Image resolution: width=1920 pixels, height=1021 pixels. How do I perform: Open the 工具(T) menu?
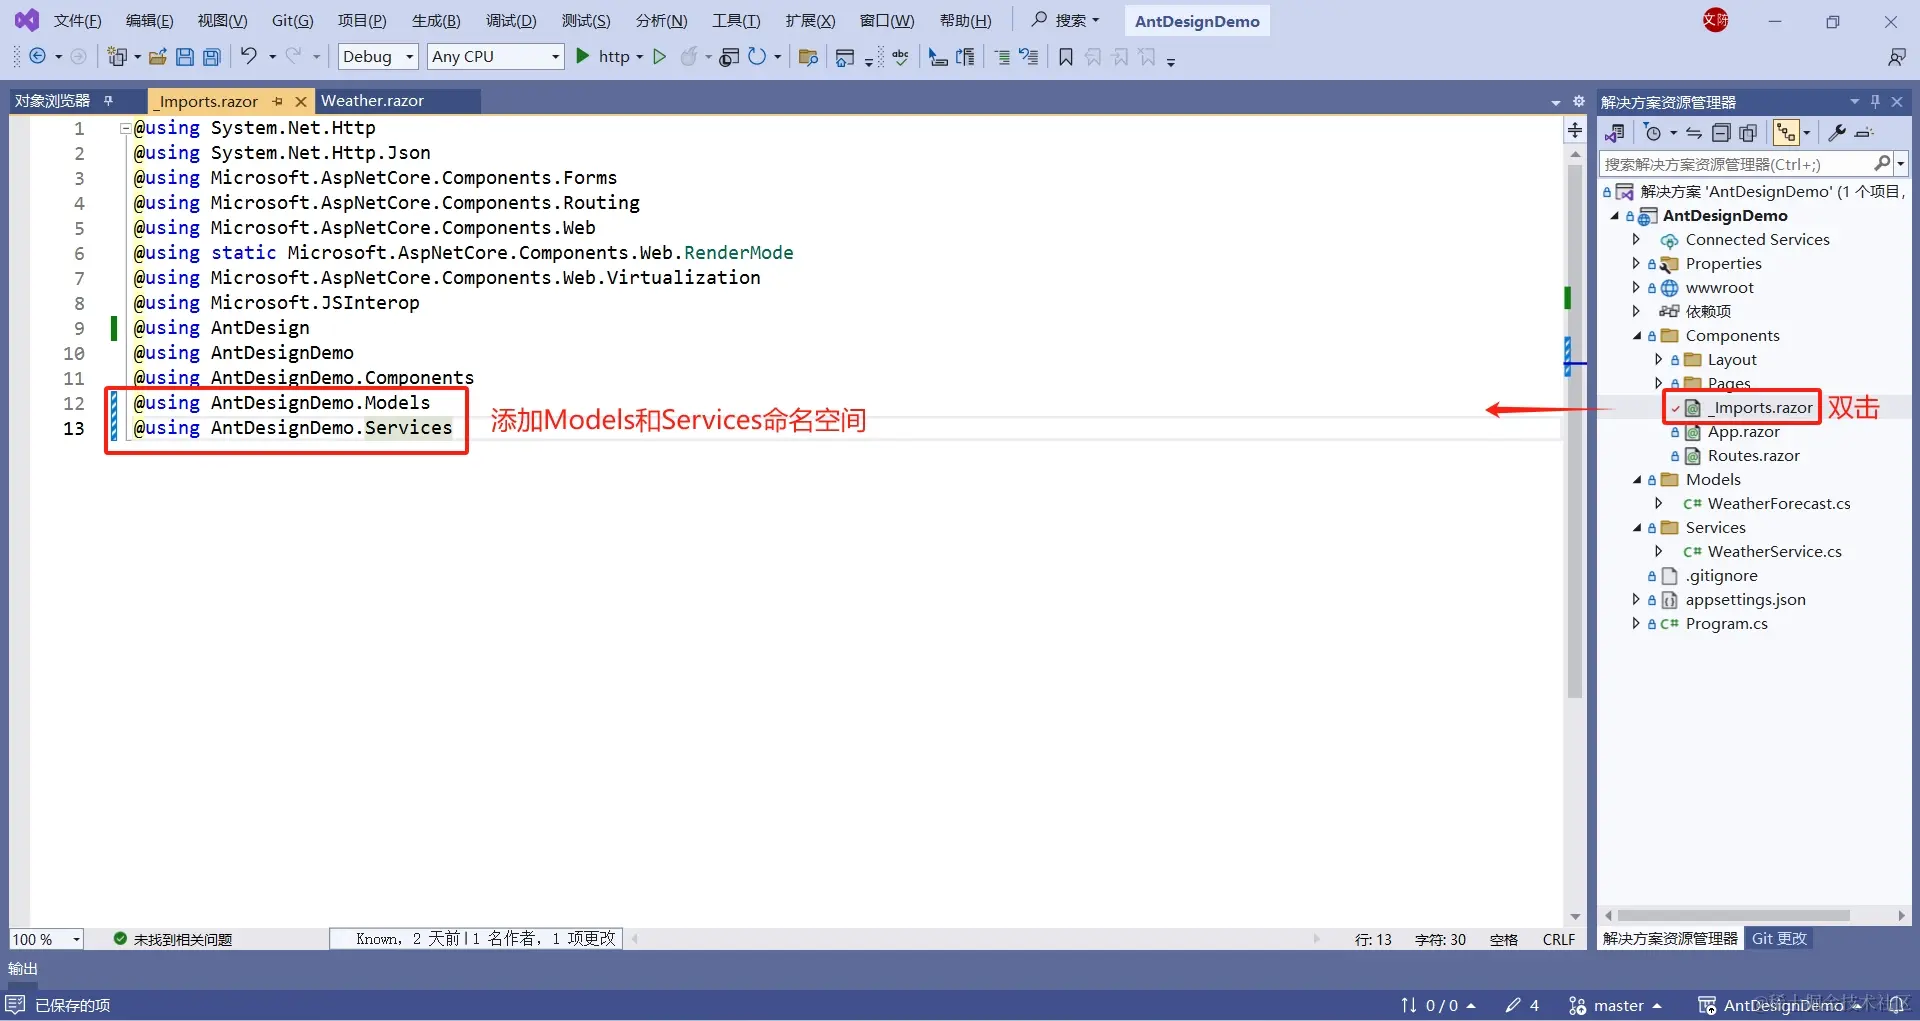tap(736, 20)
